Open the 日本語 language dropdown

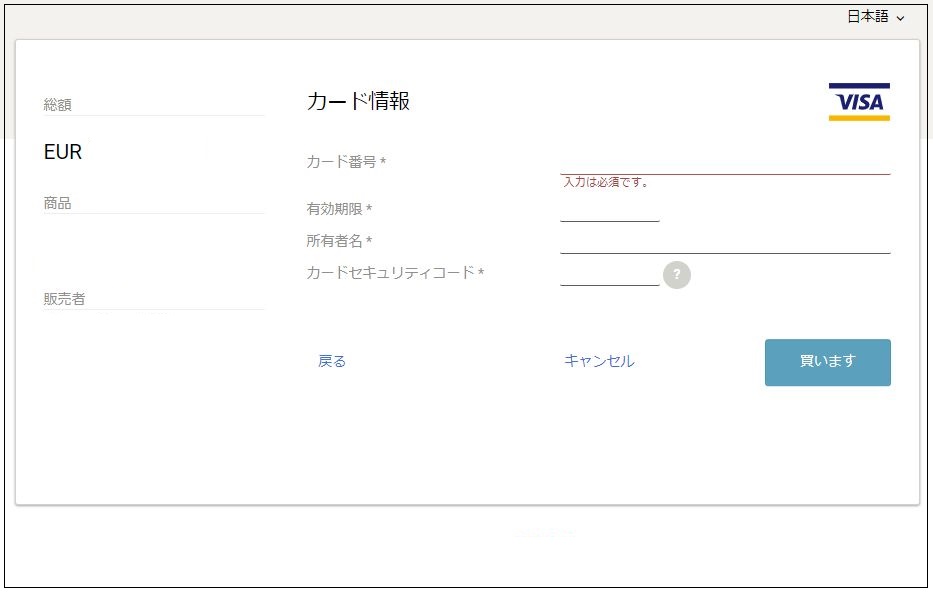(x=875, y=17)
